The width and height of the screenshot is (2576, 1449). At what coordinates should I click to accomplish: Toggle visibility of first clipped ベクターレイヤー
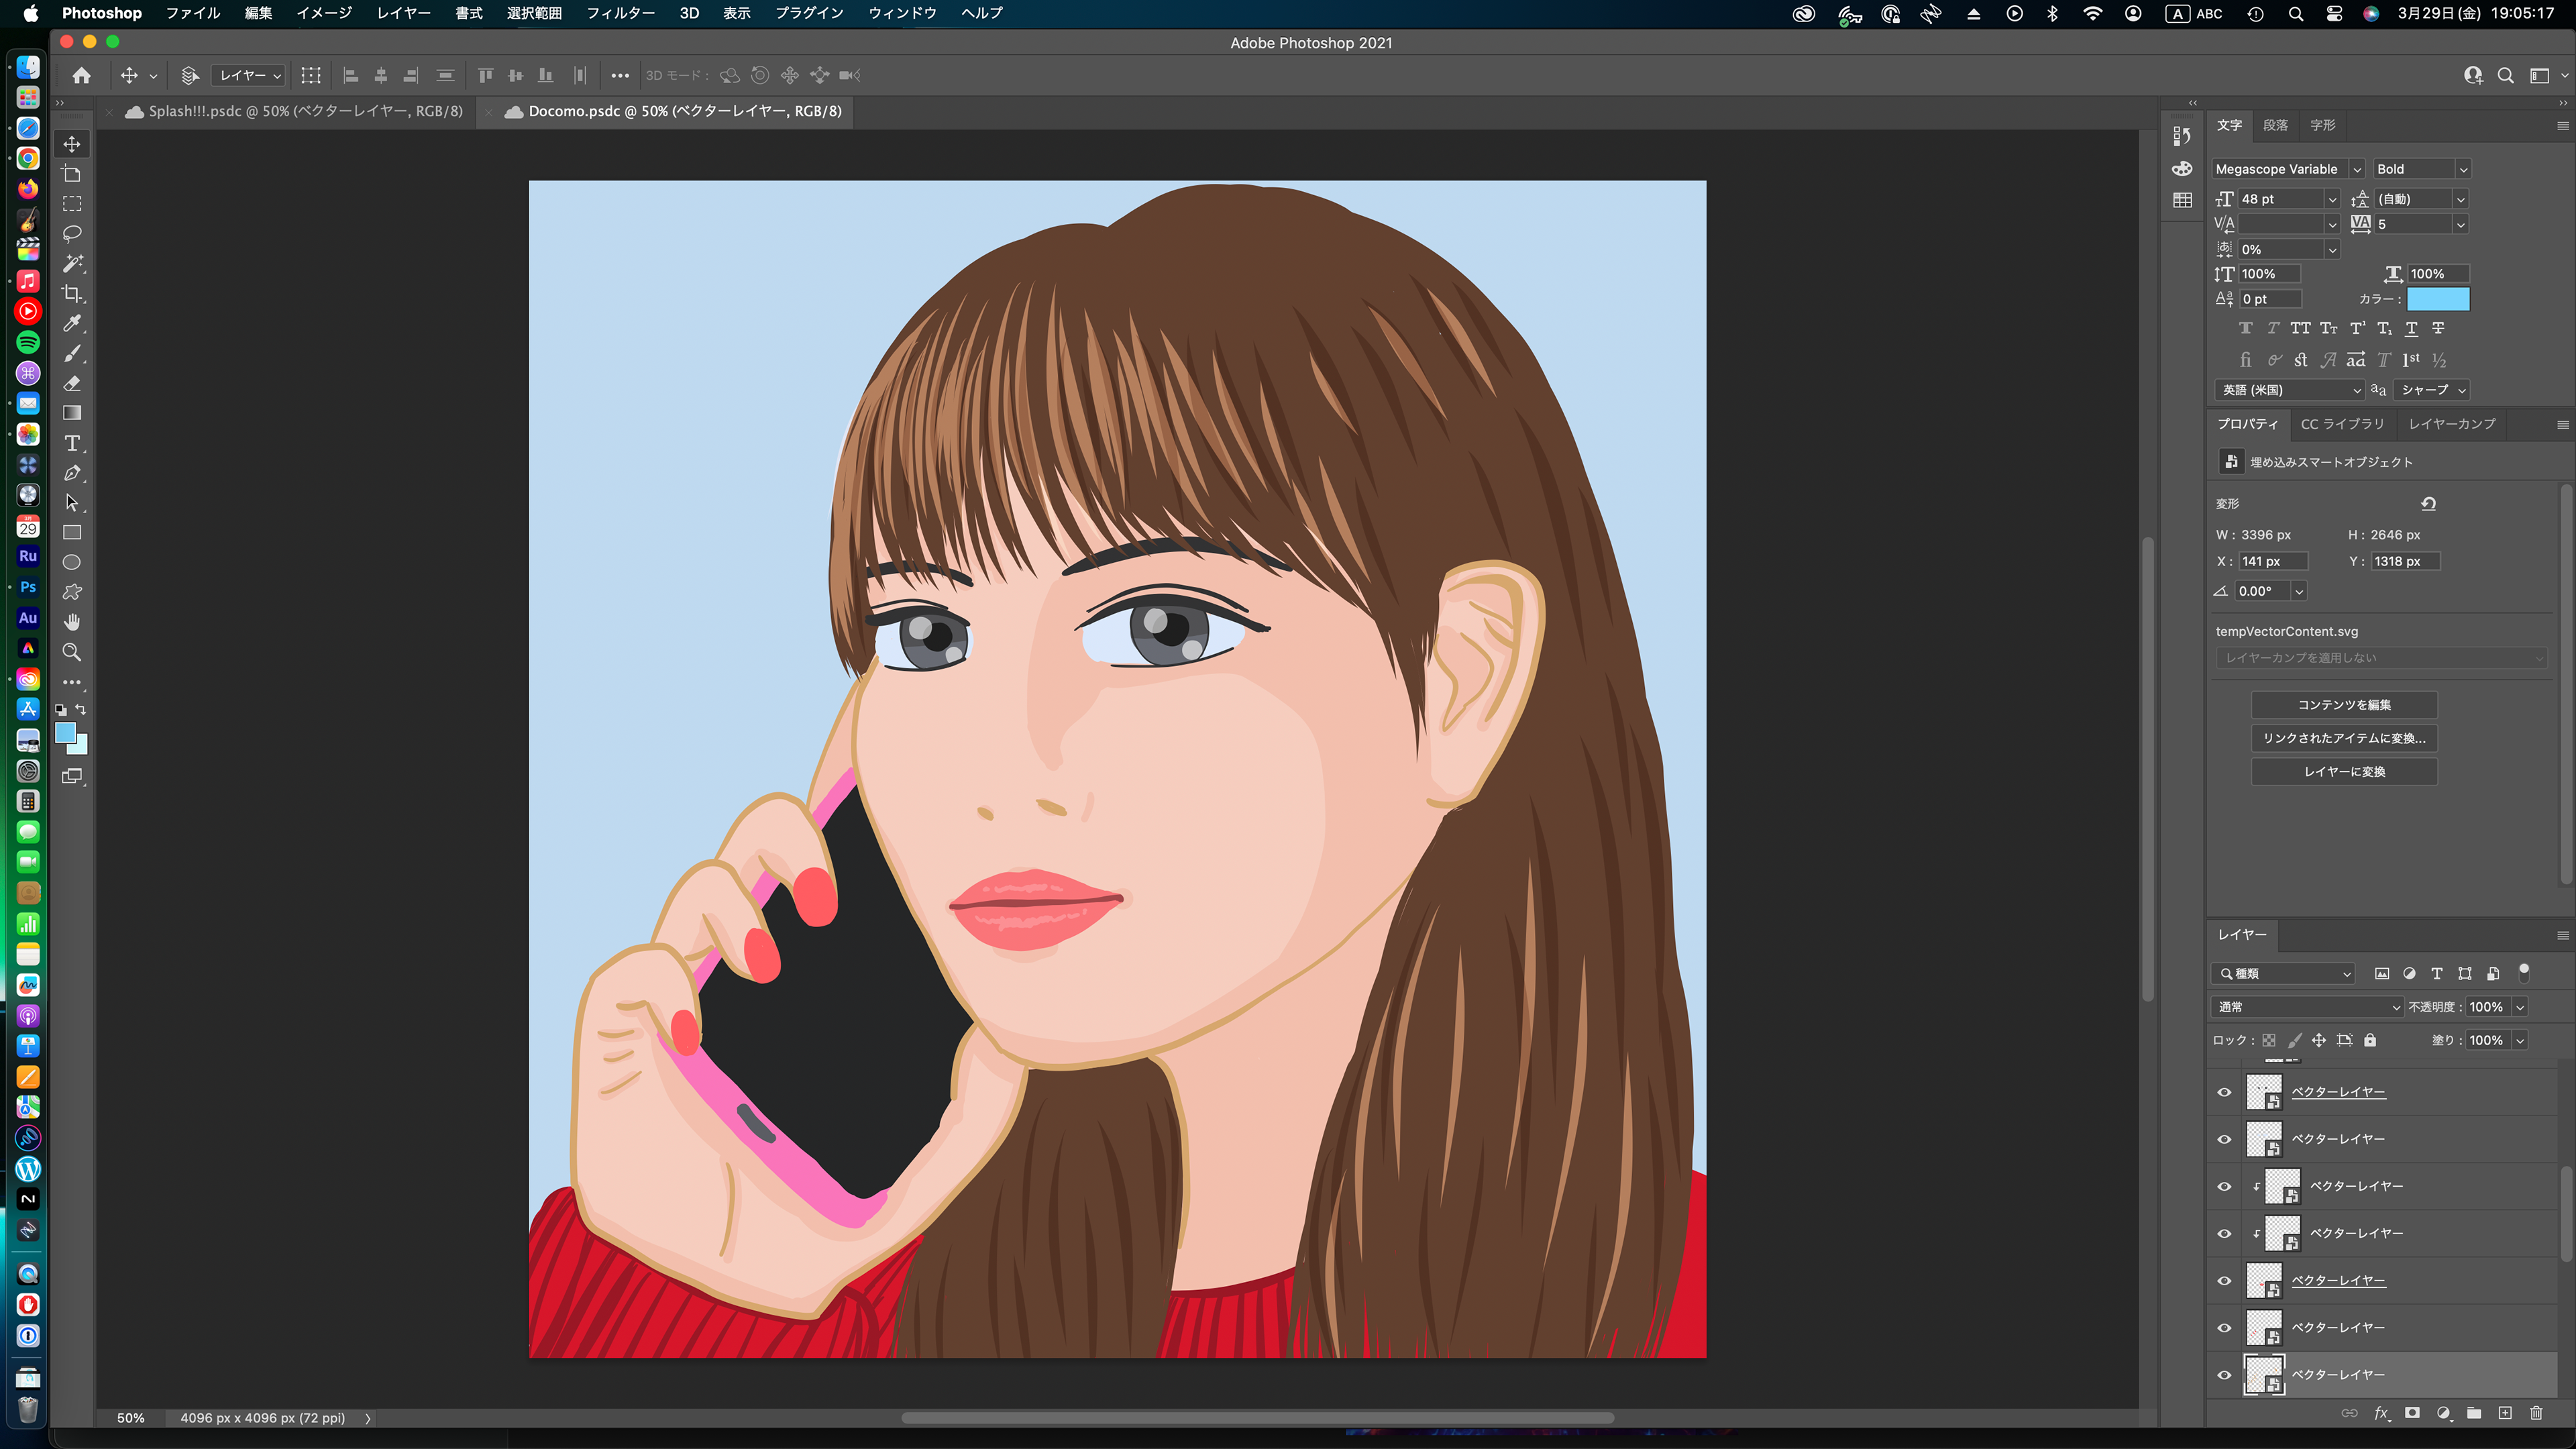[x=2224, y=1186]
